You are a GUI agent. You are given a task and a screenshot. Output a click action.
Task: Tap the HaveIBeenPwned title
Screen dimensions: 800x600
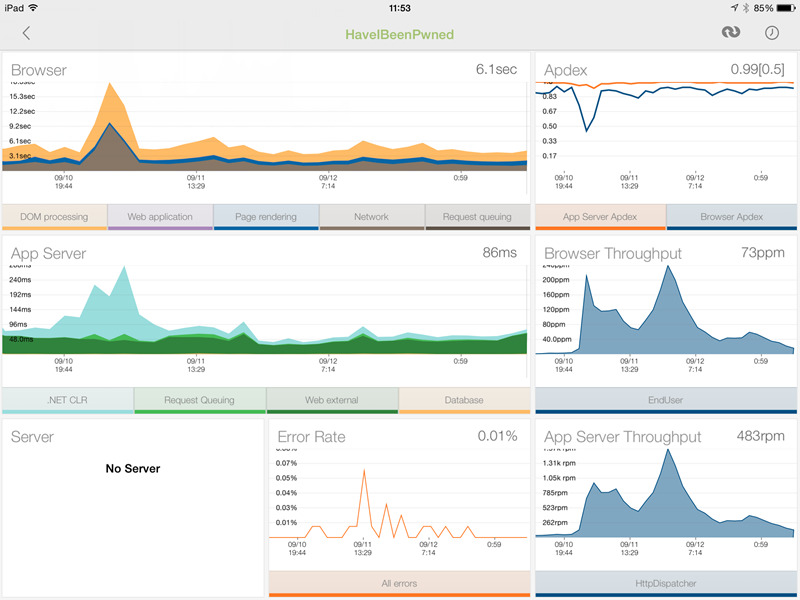(x=400, y=33)
